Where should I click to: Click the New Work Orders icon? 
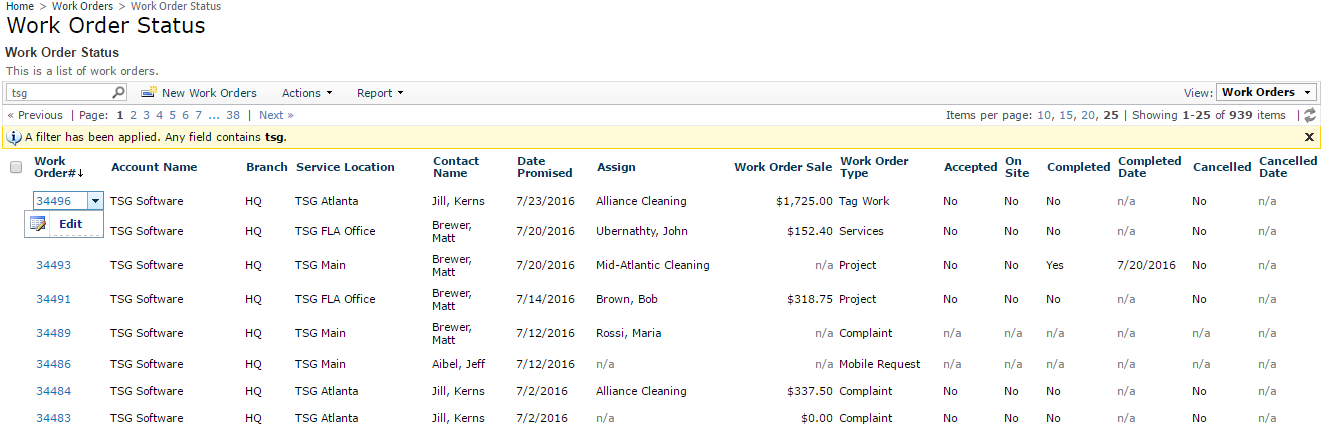[x=149, y=93]
